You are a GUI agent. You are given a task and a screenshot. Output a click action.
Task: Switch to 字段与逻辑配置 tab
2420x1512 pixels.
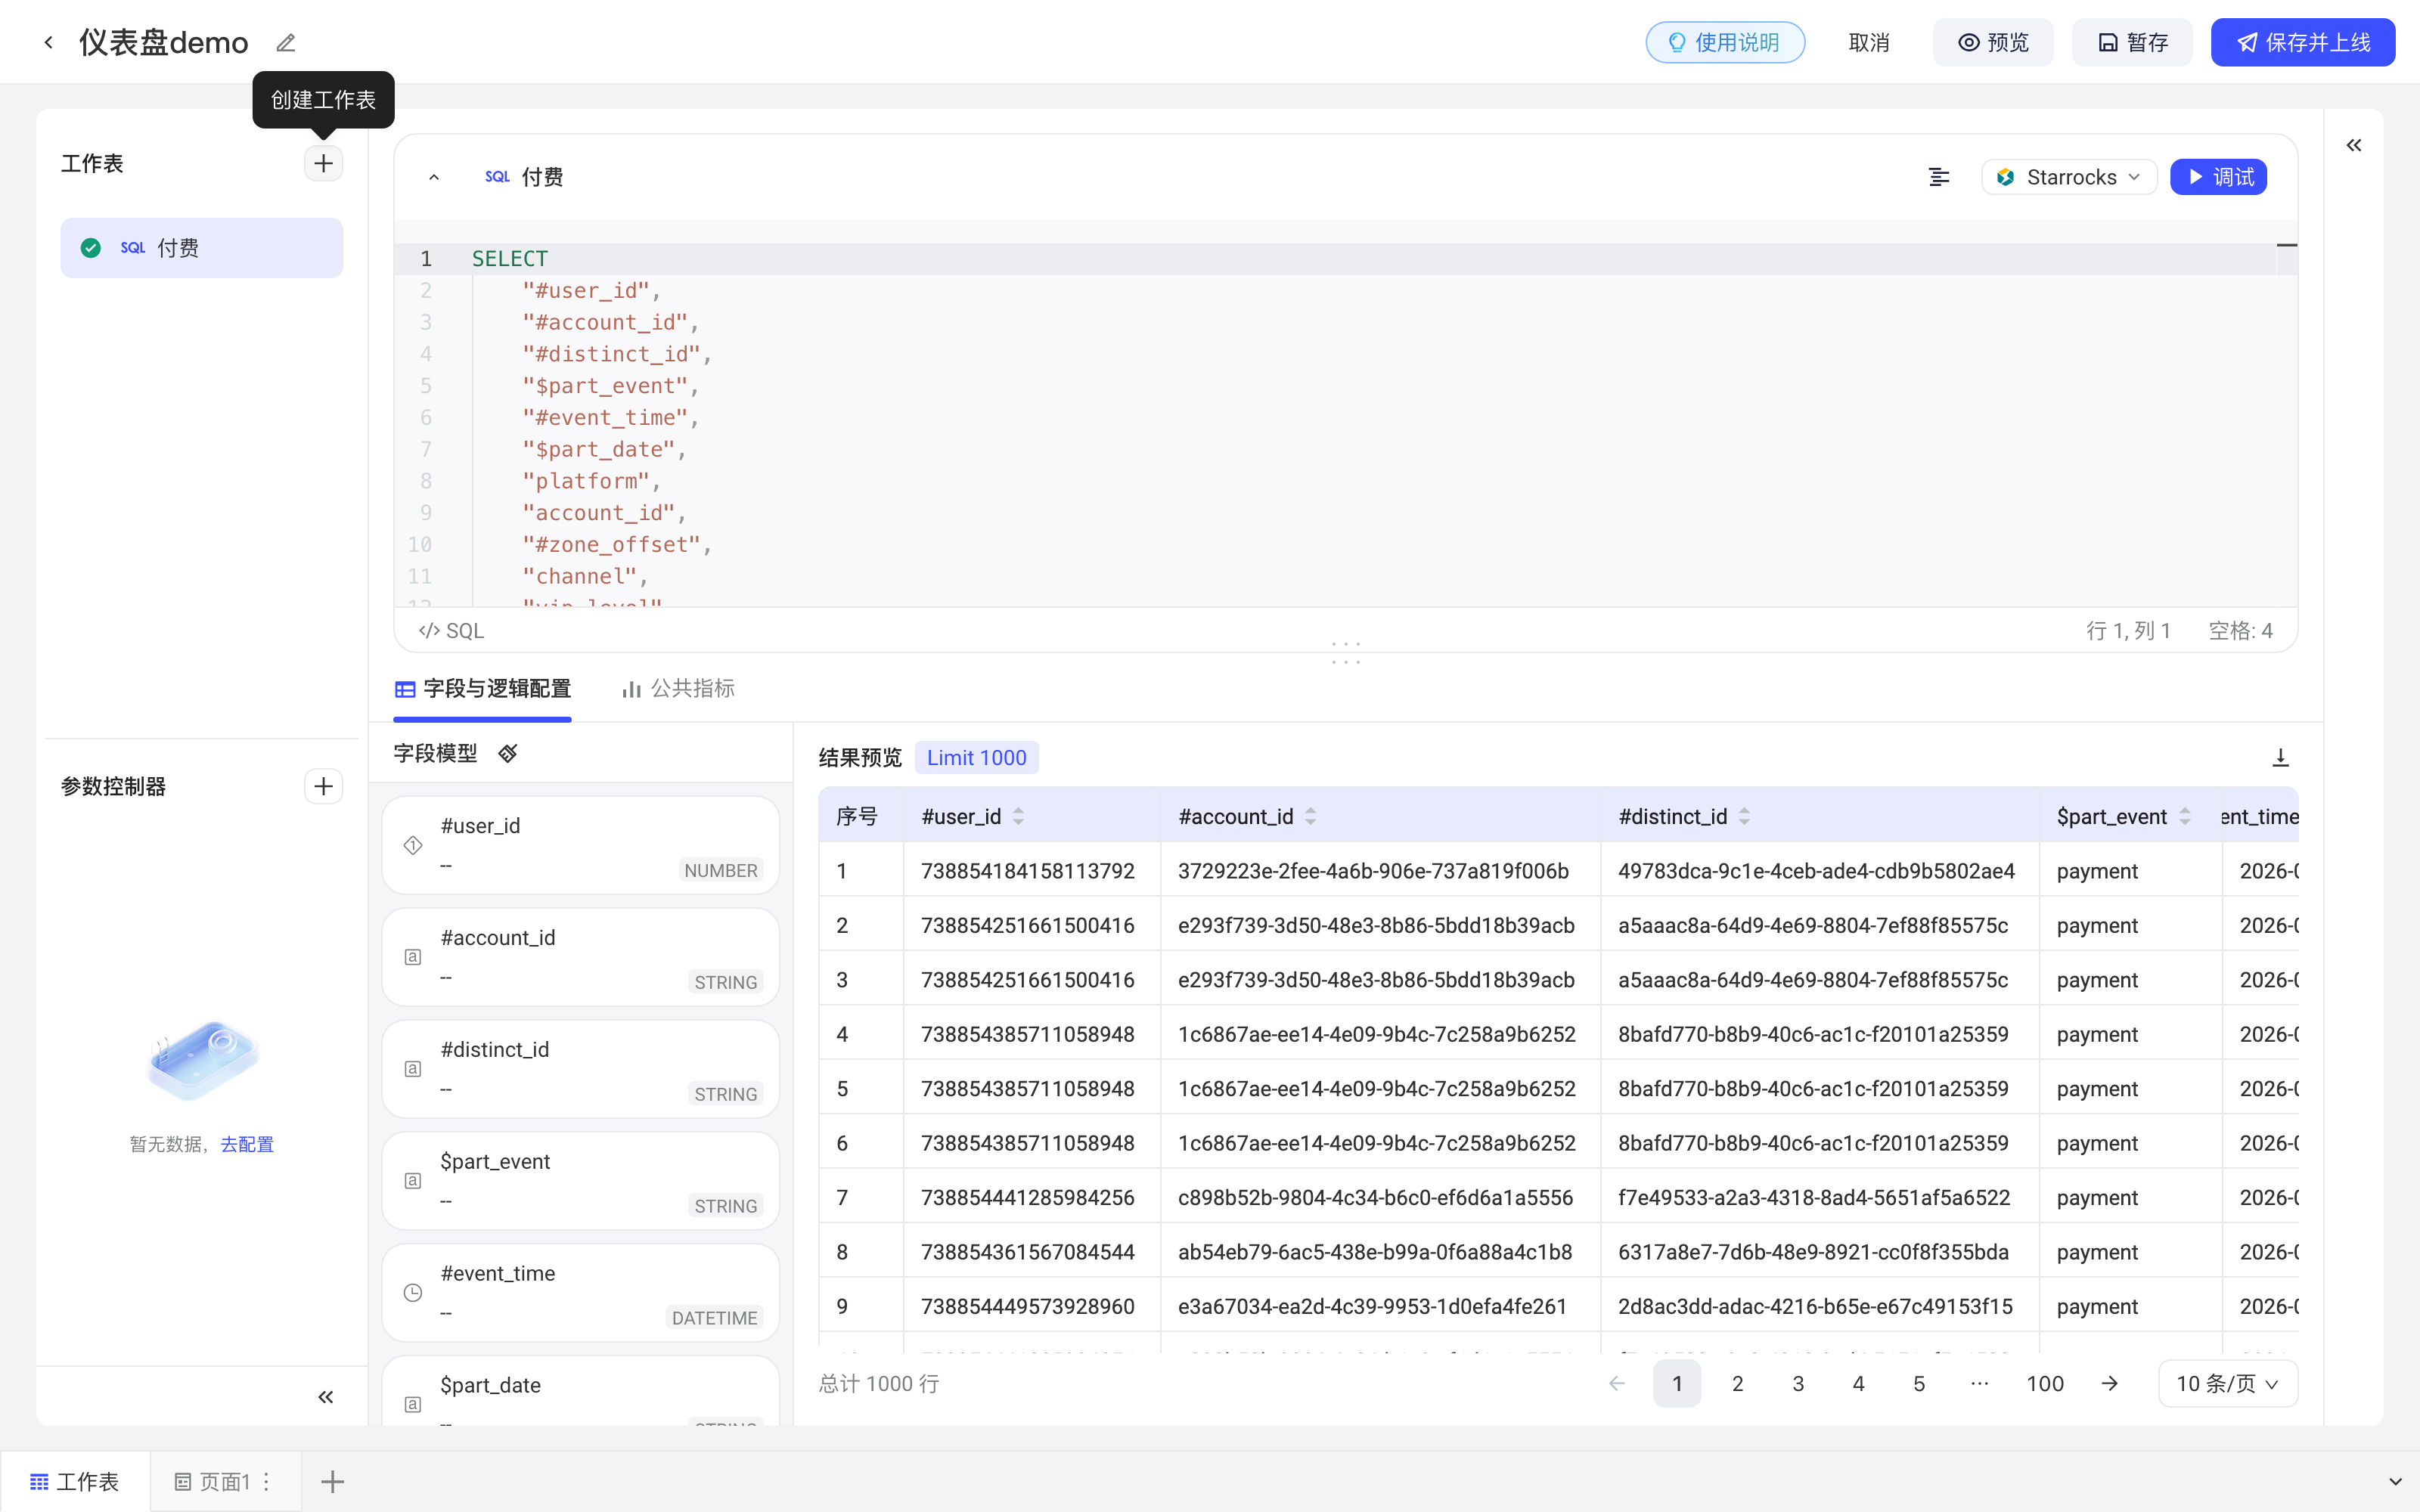coord(483,688)
